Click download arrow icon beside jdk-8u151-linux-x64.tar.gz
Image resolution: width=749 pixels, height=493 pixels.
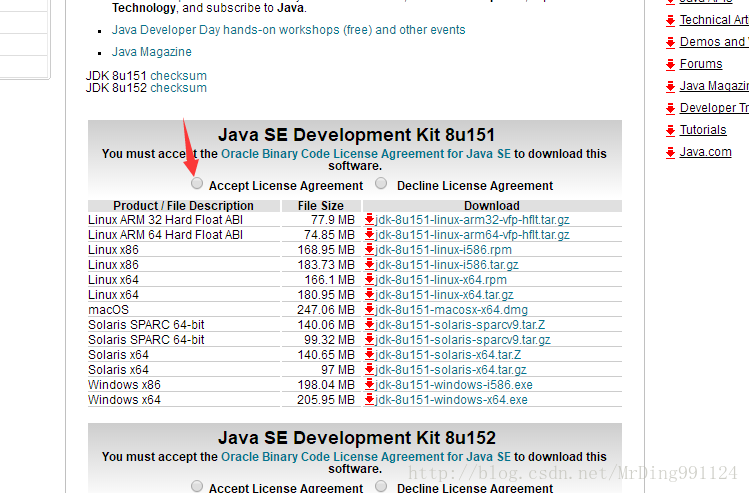[x=369, y=295]
